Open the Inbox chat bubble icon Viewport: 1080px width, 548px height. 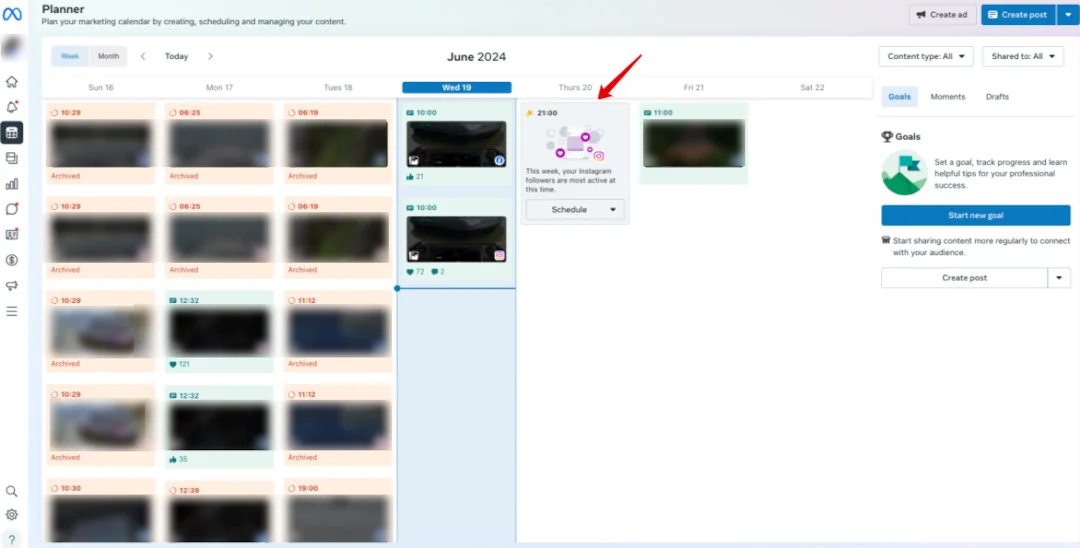tap(12, 209)
